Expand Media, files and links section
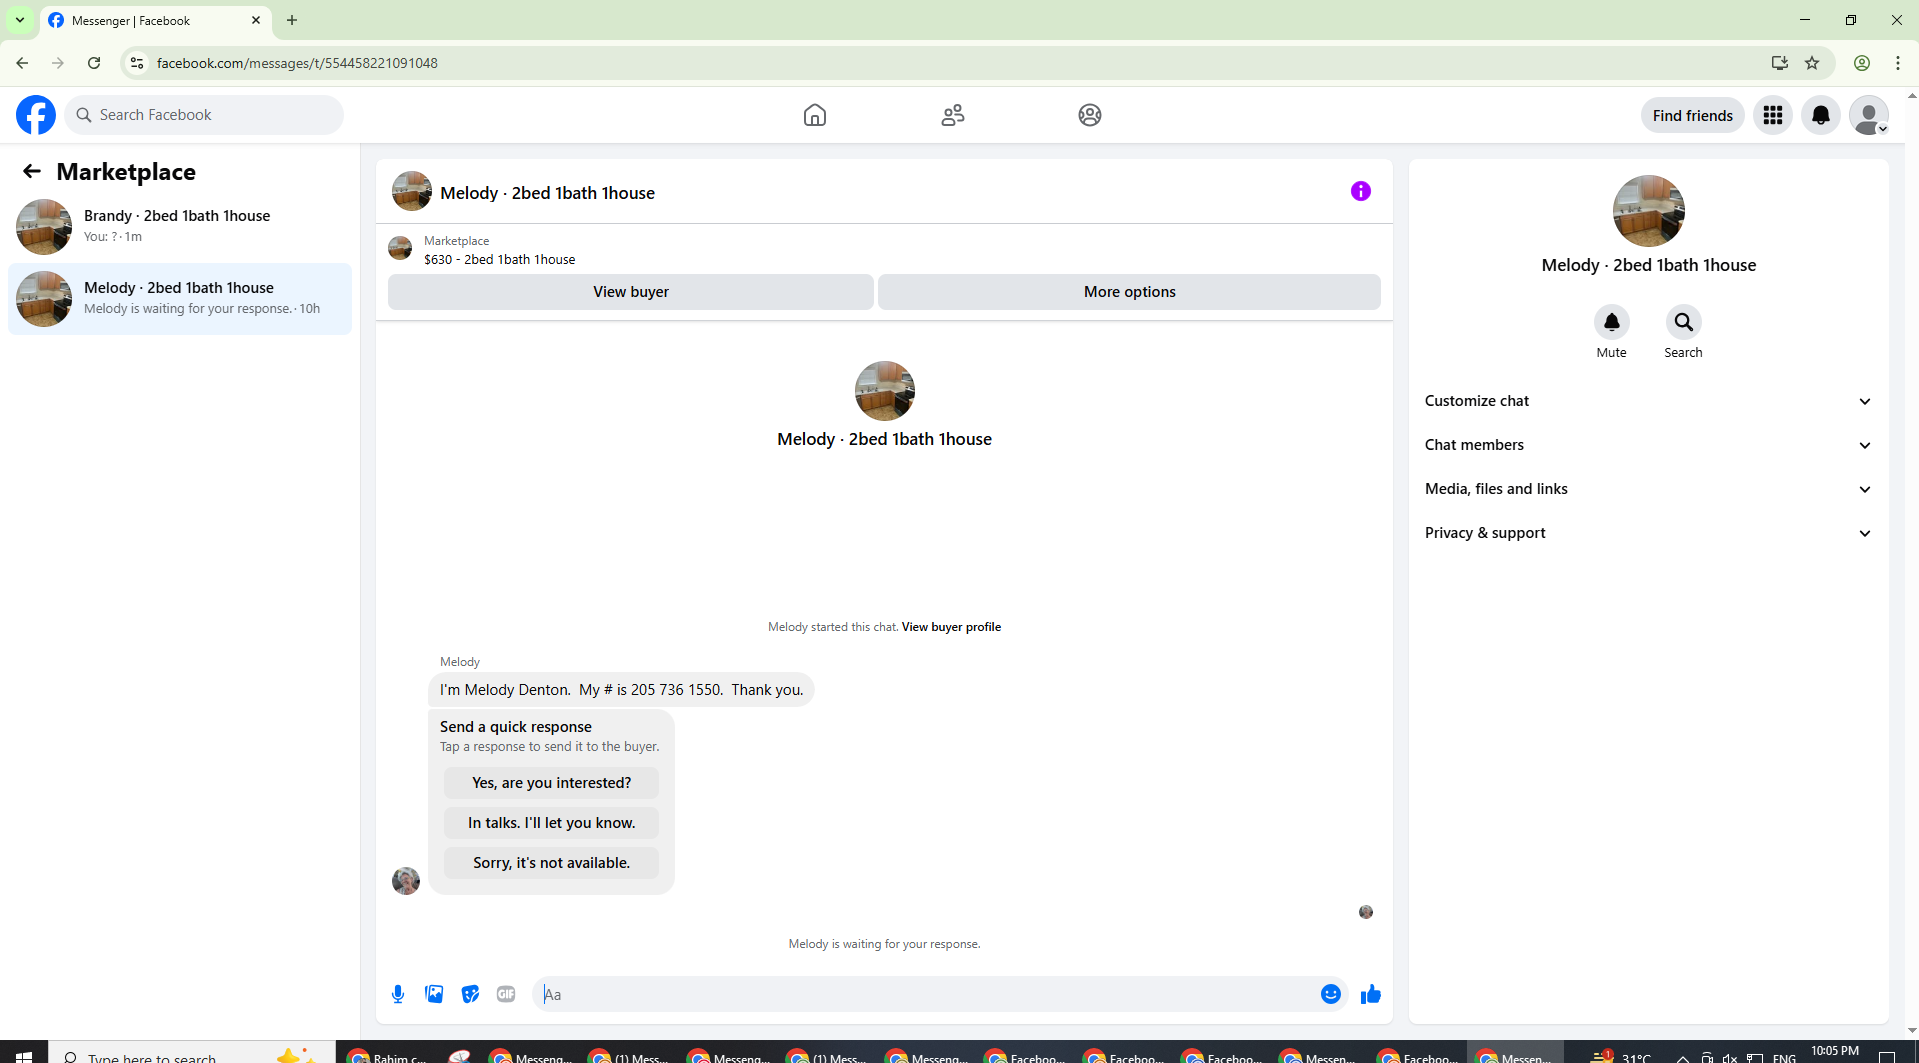The height and width of the screenshot is (1063, 1919). coord(1648,489)
